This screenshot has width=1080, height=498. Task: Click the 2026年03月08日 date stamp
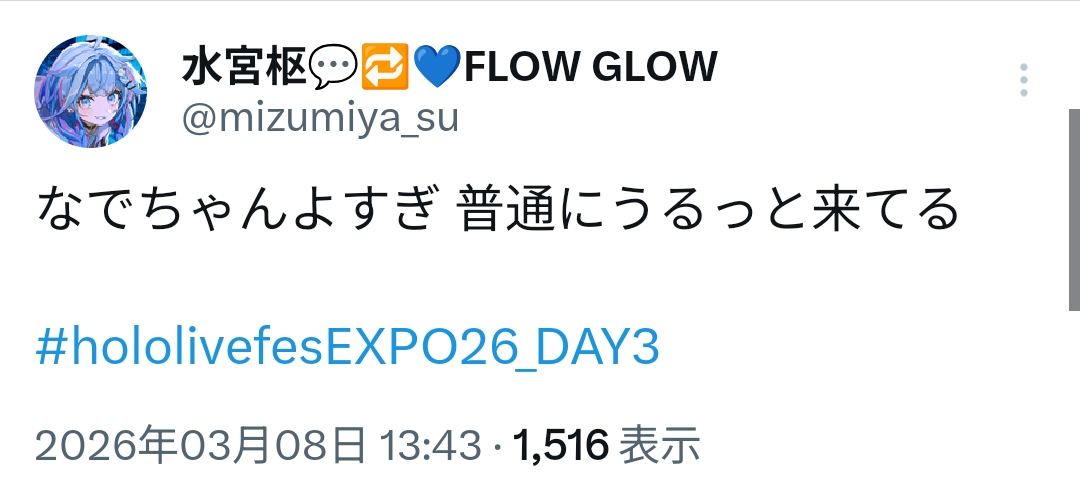200,445
